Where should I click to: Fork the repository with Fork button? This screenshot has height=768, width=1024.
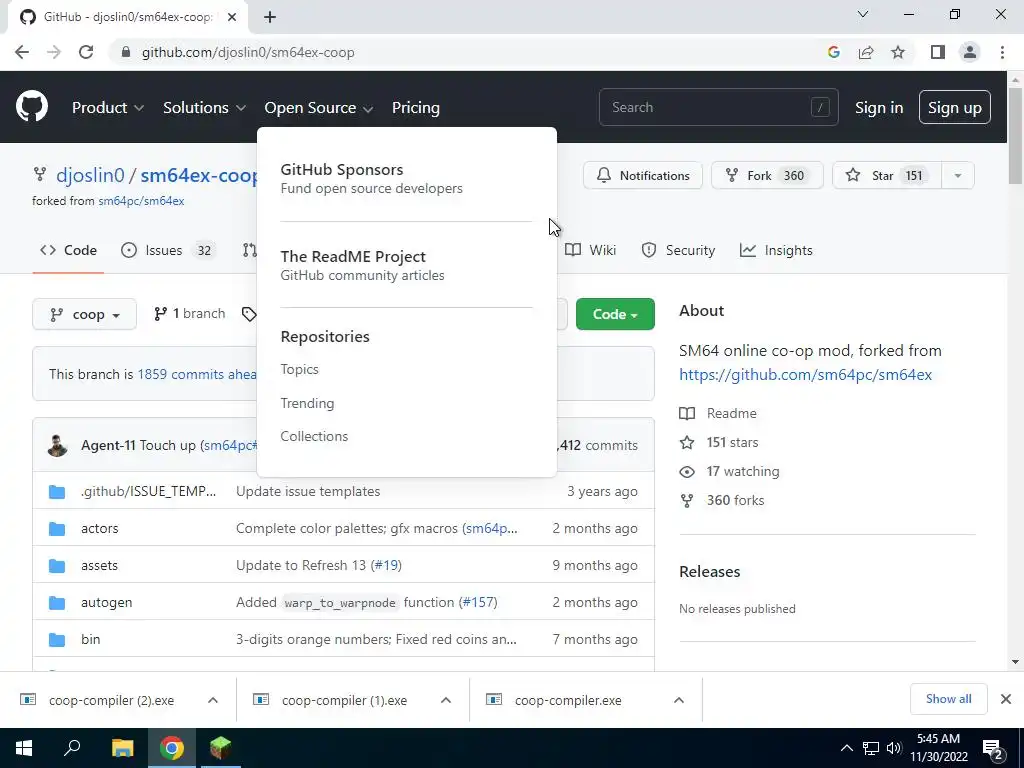[x=767, y=176]
